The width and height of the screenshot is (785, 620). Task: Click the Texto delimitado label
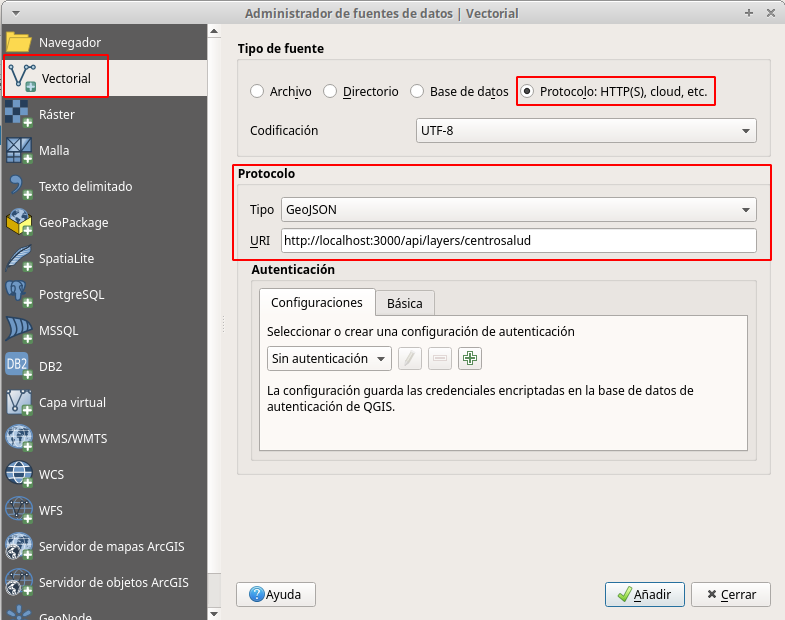click(86, 186)
